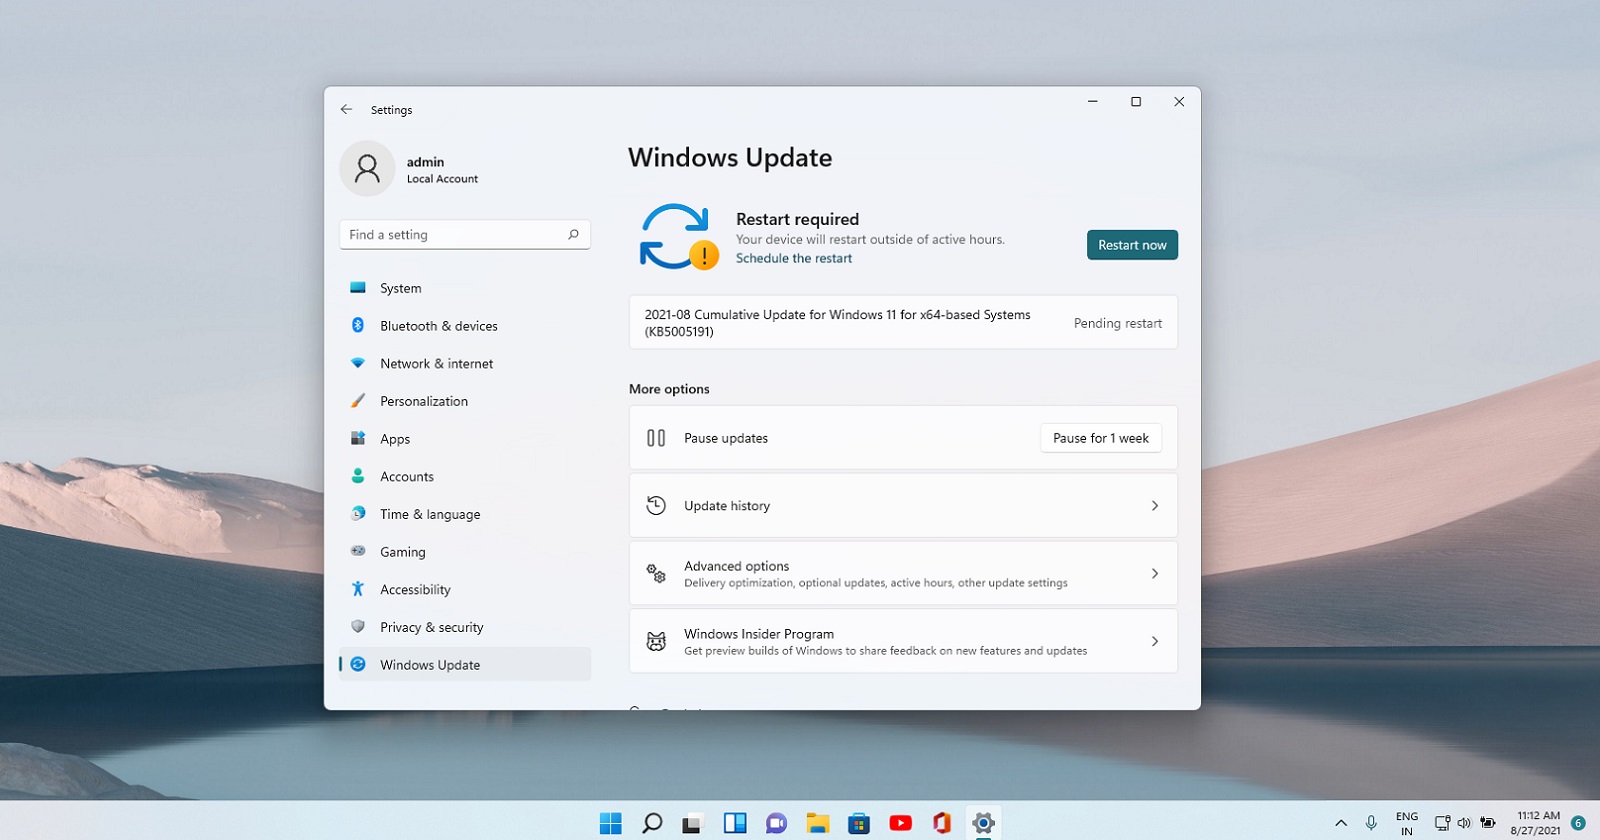Viewport: 1600px width, 840px height.
Task: Click the Find a setting search box
Action: [465, 234]
